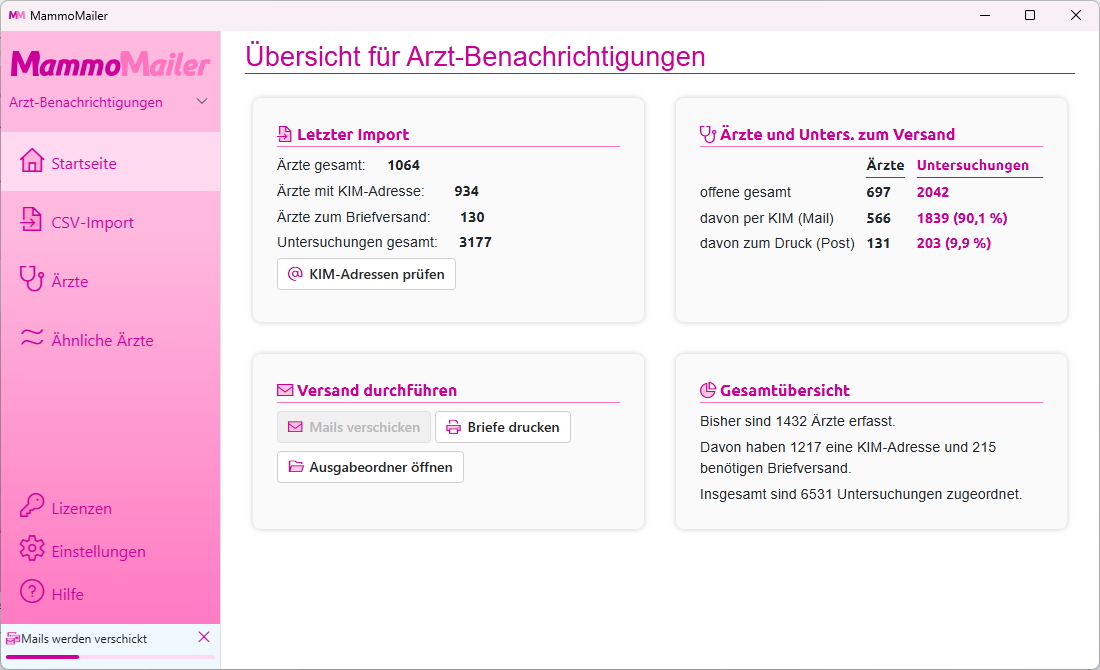The width and height of the screenshot is (1100, 670).
Task: Click the stethoscope icon beside Ärzte in sidebar
Action: (32, 279)
